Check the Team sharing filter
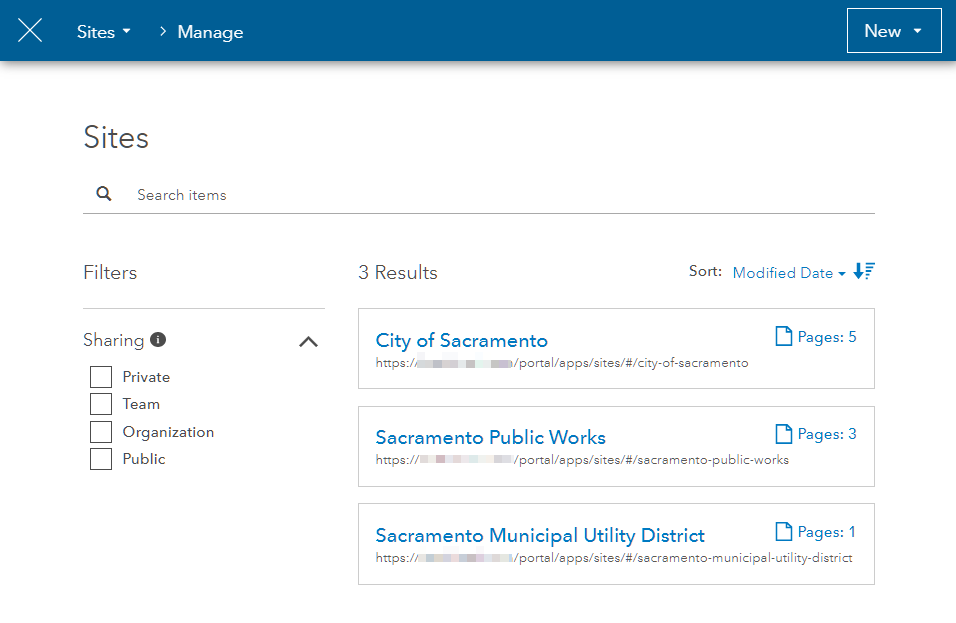This screenshot has width=956, height=623. point(101,404)
